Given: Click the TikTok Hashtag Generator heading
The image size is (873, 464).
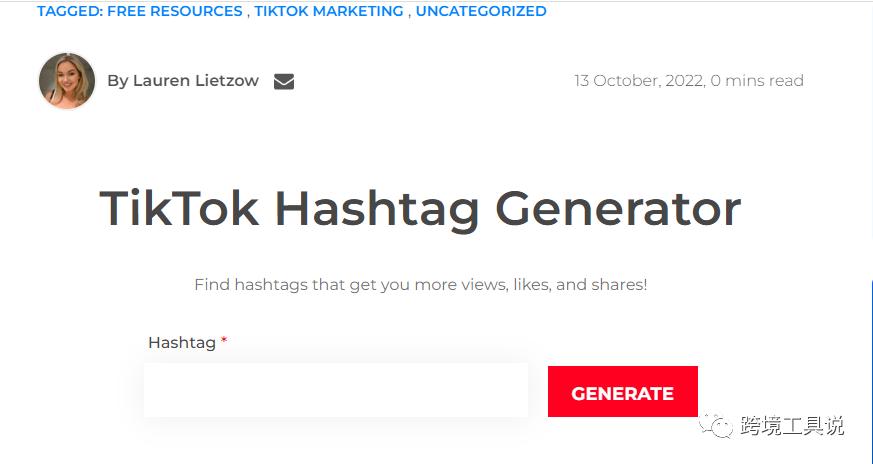Looking at the screenshot, I should coord(420,209).
